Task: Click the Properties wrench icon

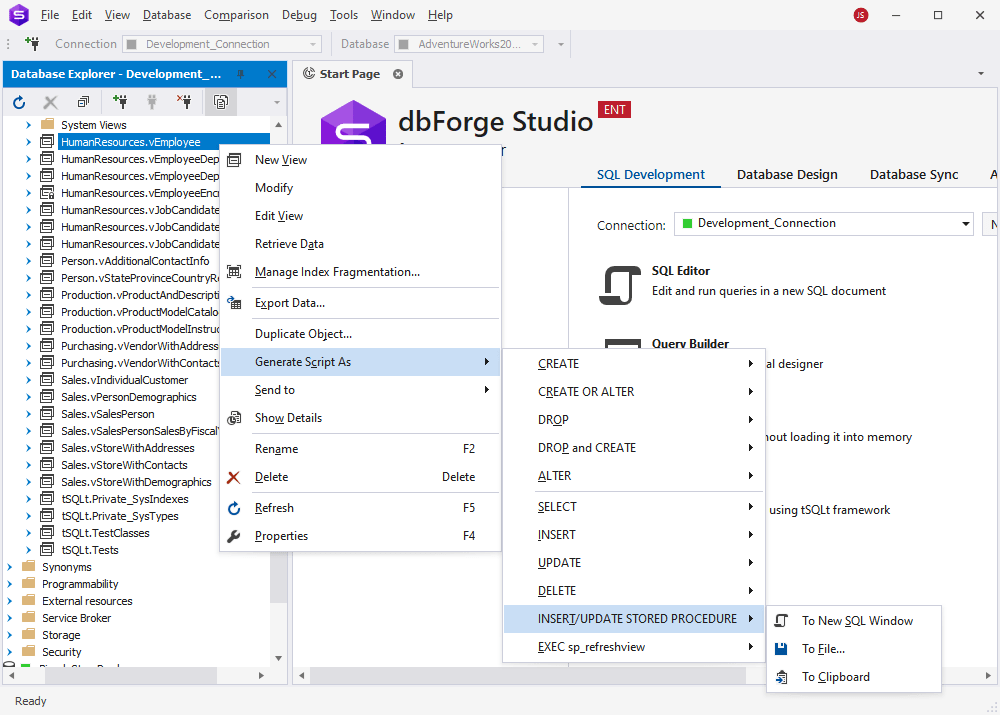Action: pos(234,536)
